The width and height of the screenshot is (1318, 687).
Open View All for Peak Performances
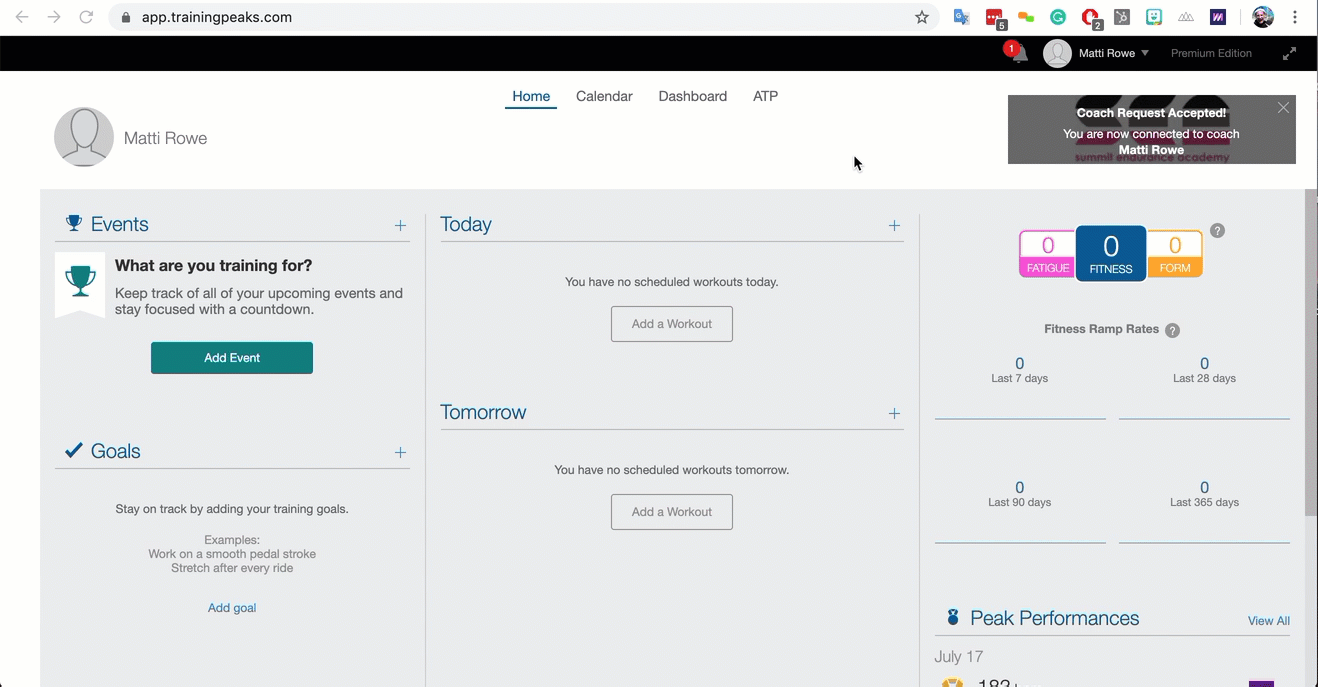click(x=1268, y=621)
